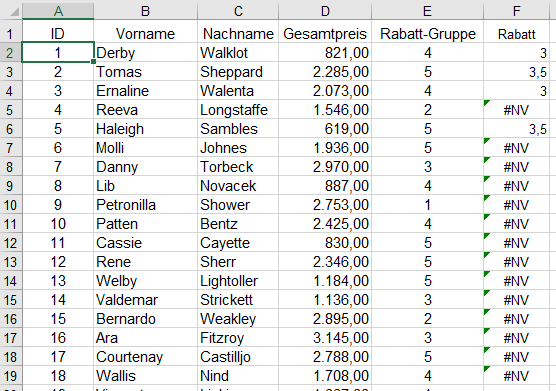Select cell containing Courtenay
Viewport: 556px width, 391px height.
tap(145, 357)
